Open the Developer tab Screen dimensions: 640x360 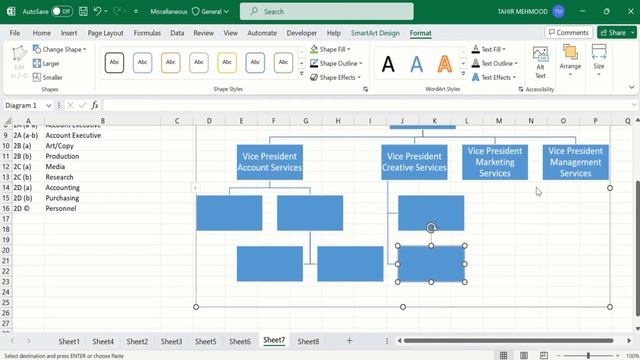(301, 33)
